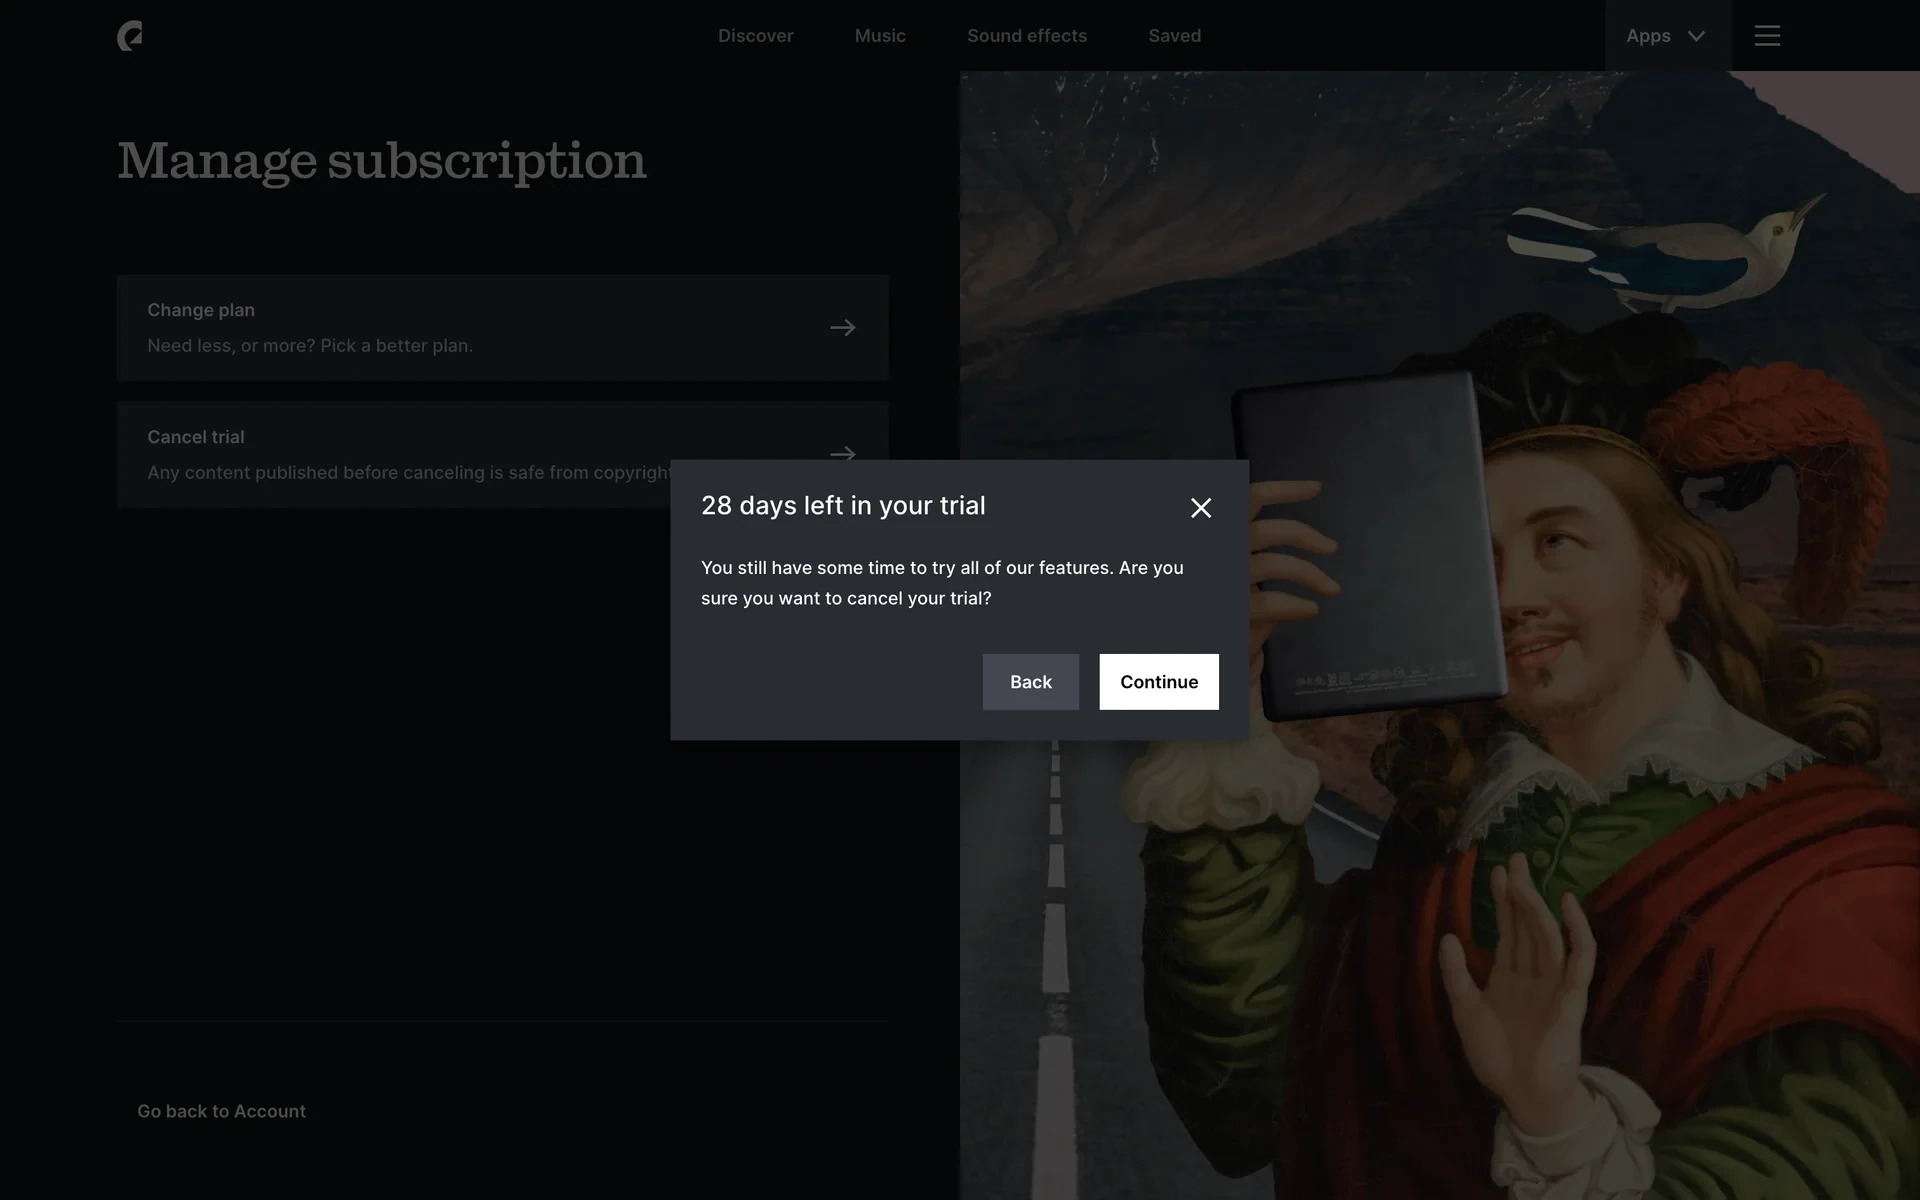Screen dimensions: 1920x1200
Task: Click the Epidemic Sound logo icon
Action: tap(130, 36)
